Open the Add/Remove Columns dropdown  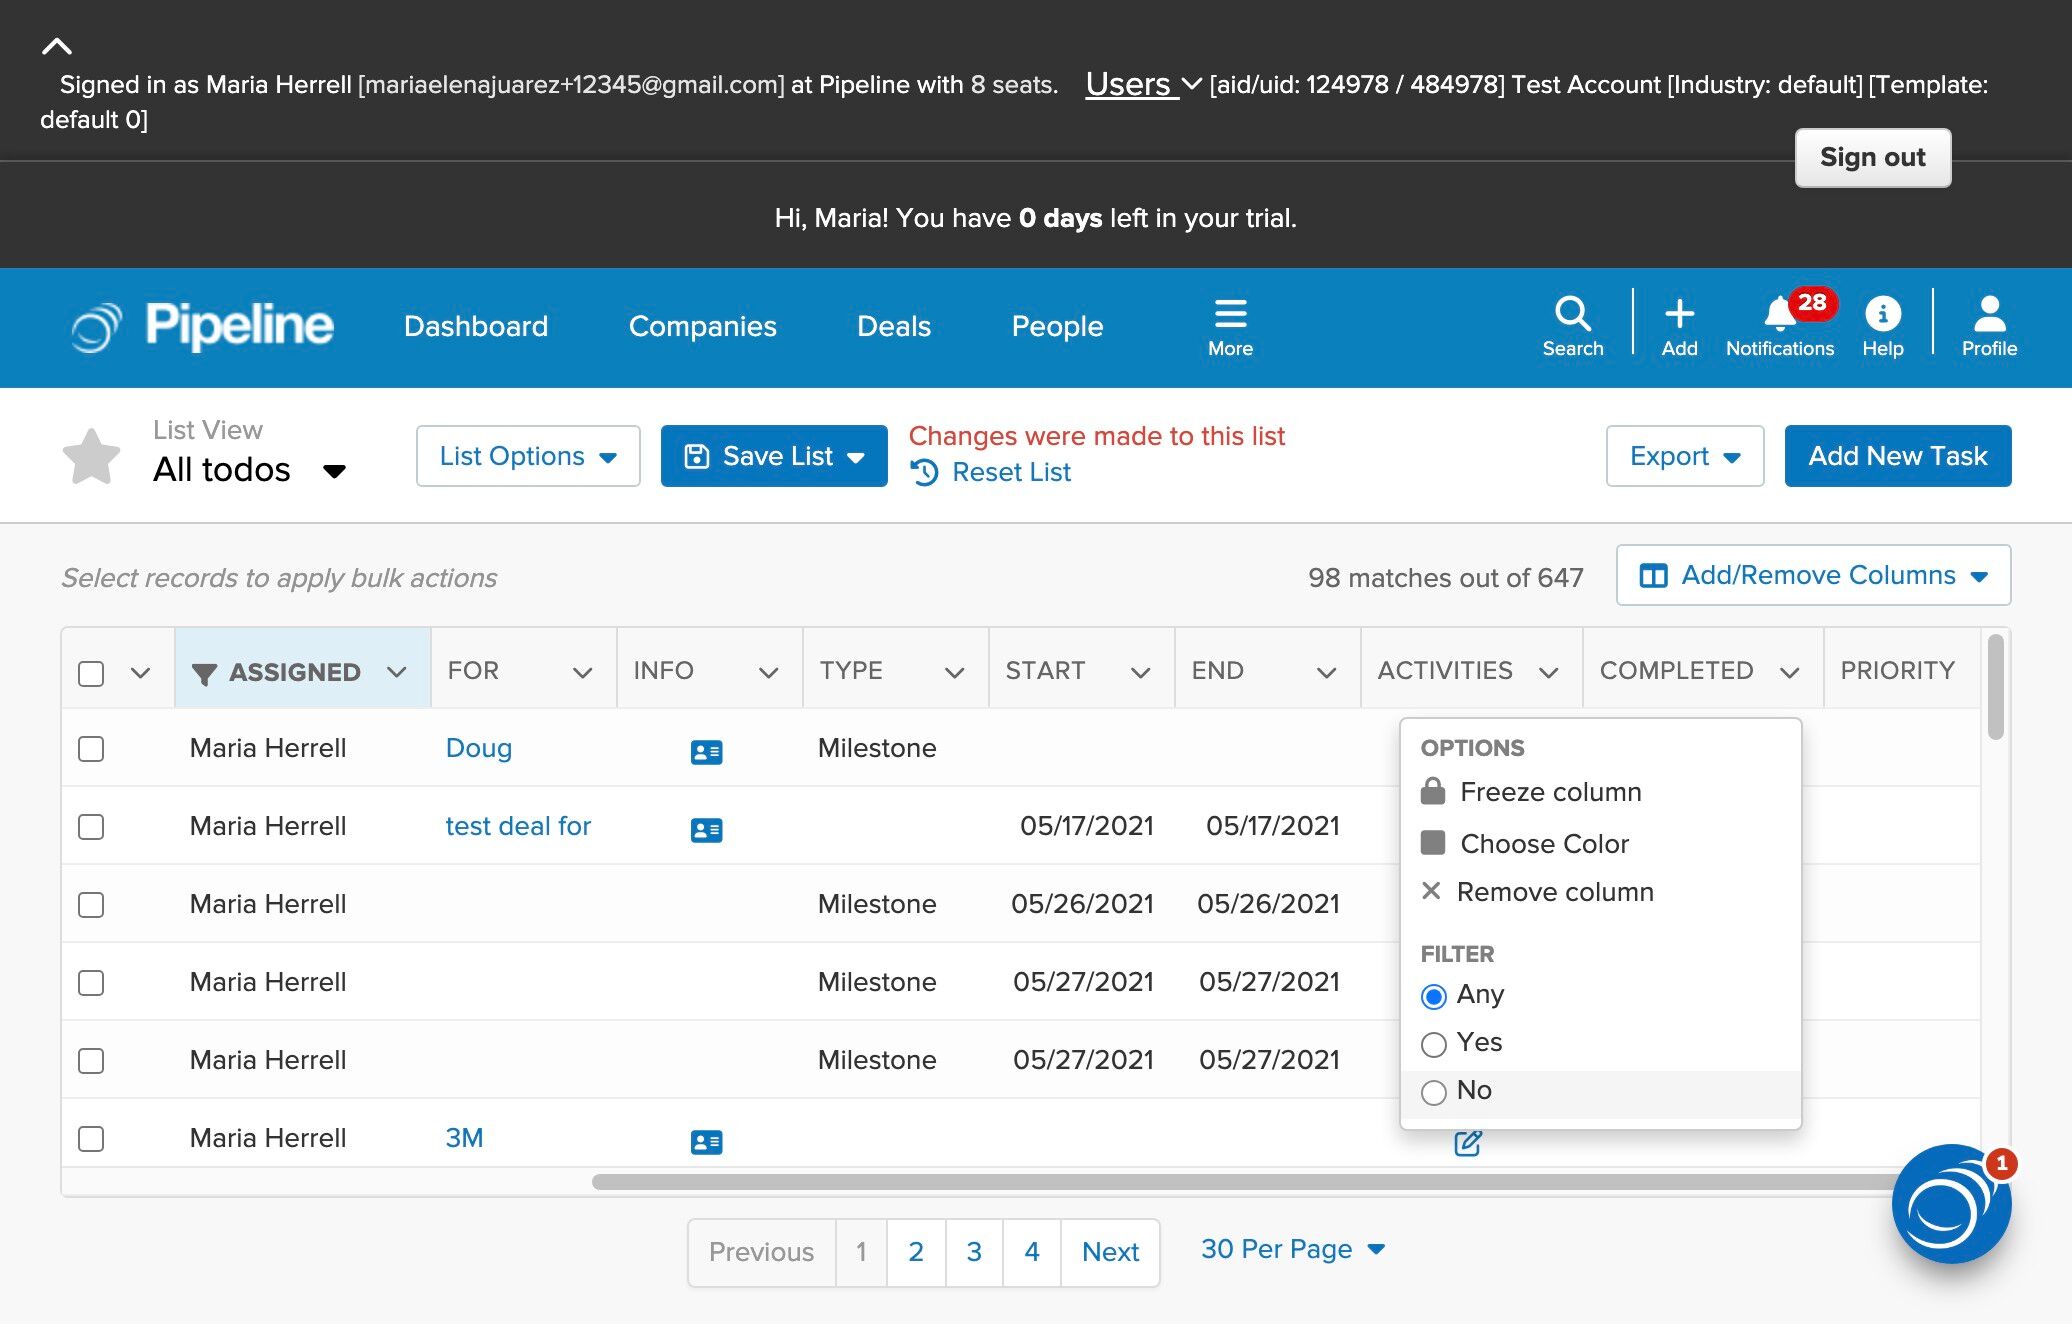1812,575
